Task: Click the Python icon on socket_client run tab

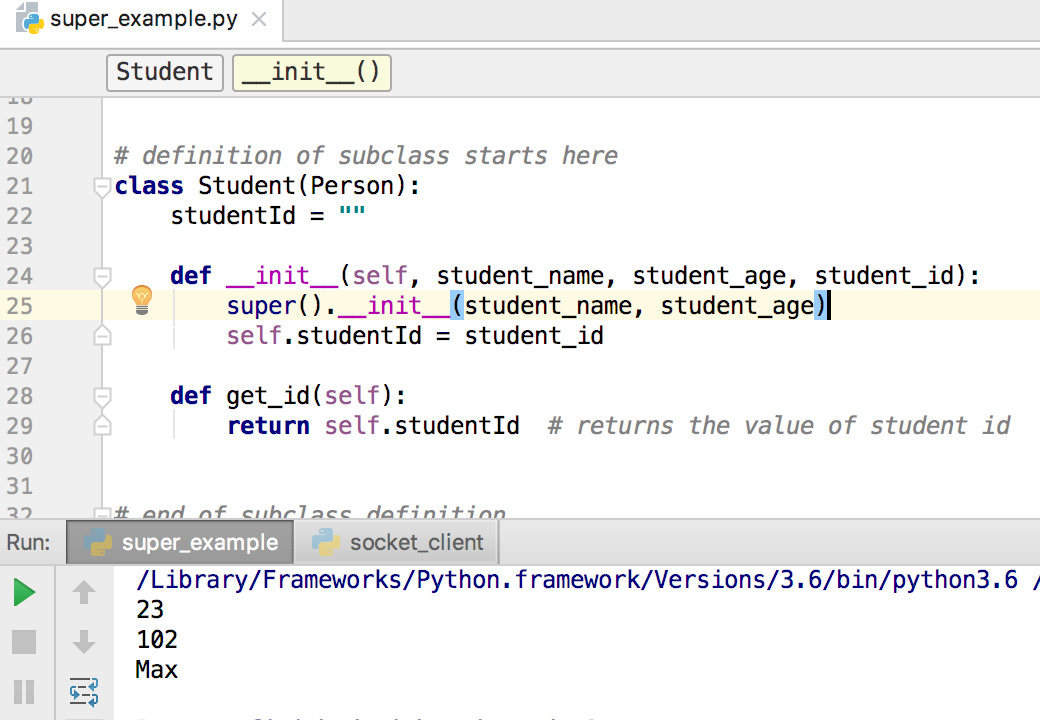Action: [x=325, y=542]
